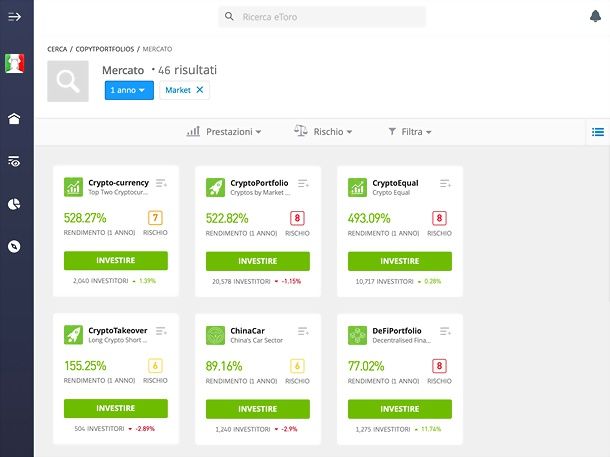The image size is (610, 457).
Task: Click the ChinaCar logo icon
Action: 216,335
